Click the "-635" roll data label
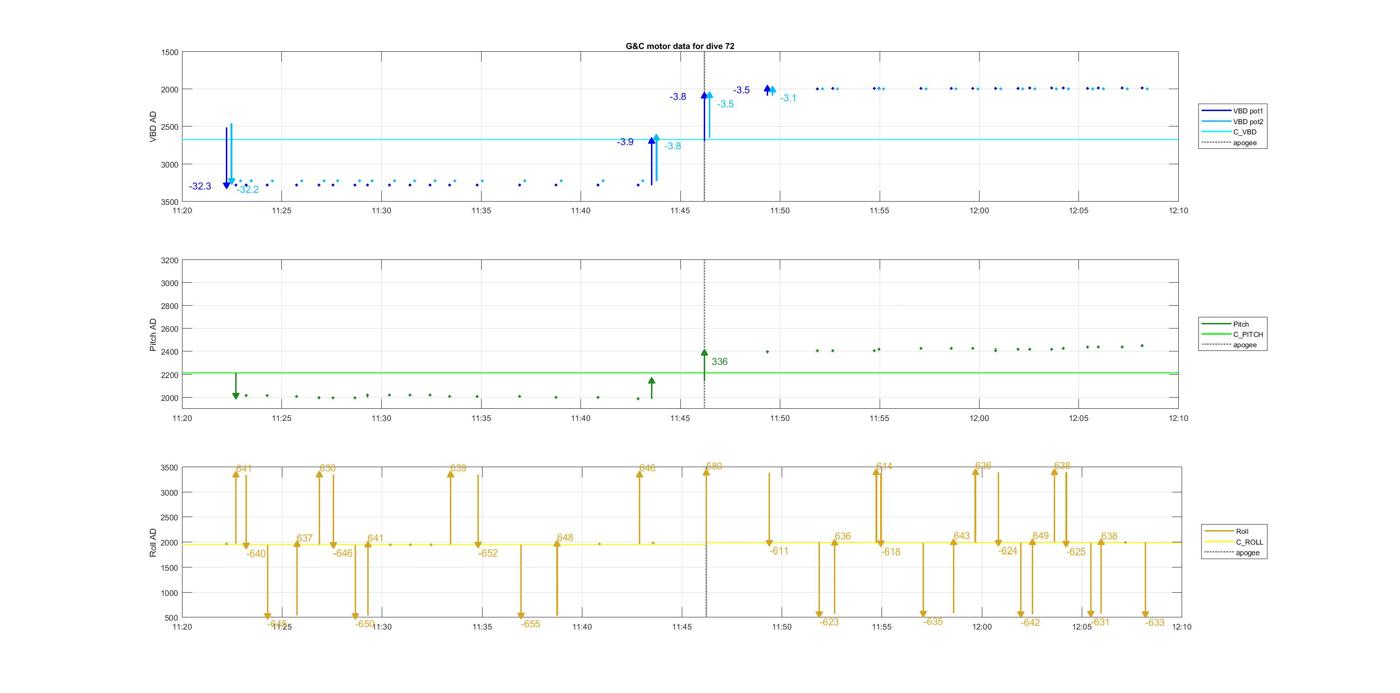This screenshot has height=693, width=1400. click(x=933, y=622)
